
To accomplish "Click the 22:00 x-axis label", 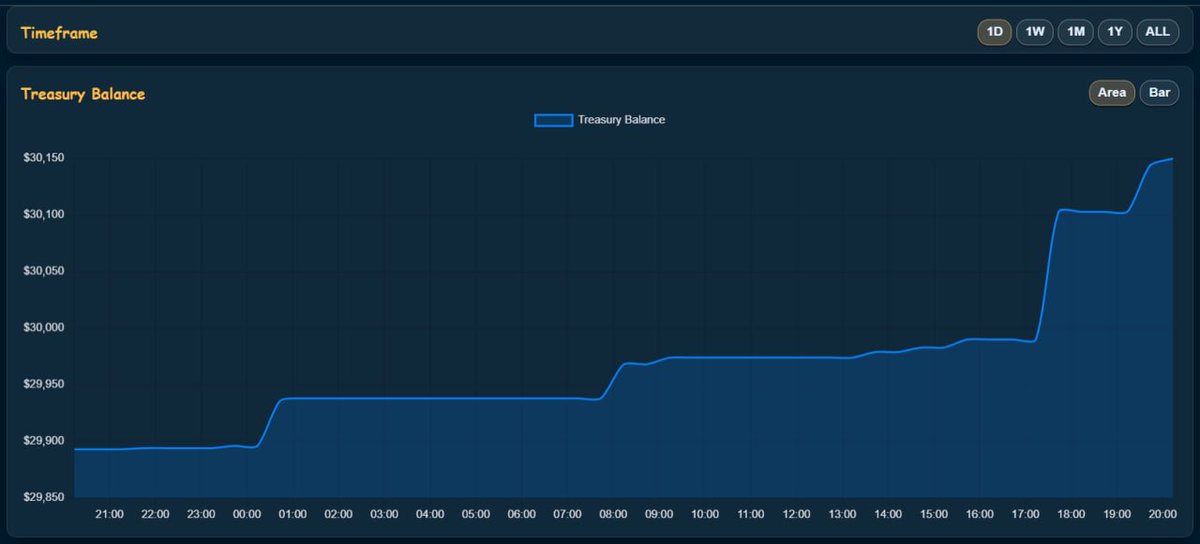I will 155,514.
